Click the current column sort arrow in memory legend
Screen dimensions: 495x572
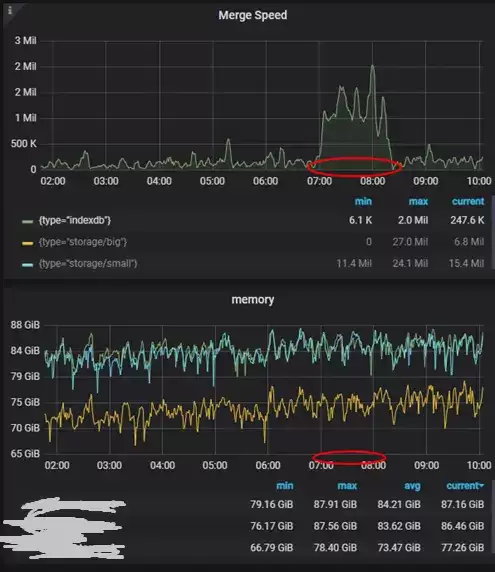482,486
